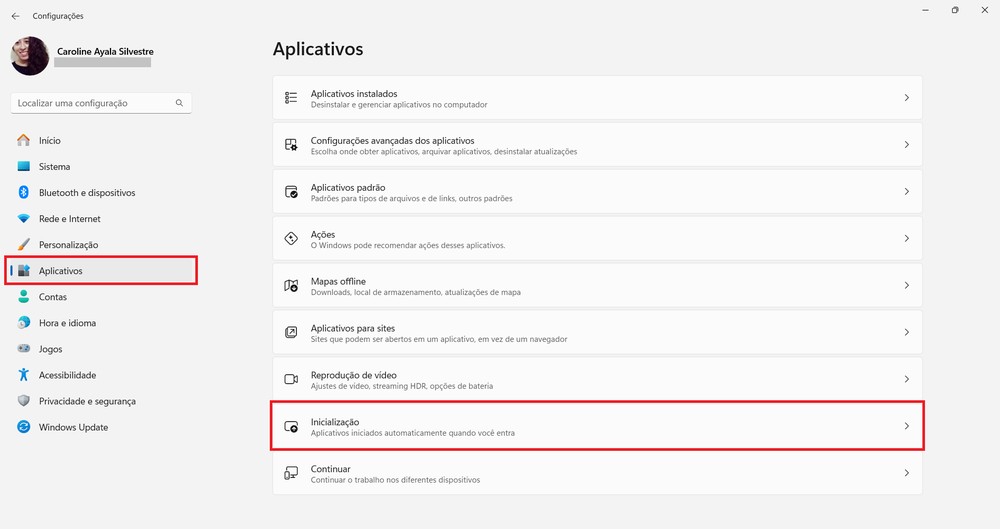1000x529 pixels.
Task: Open Rede e Internet section
Action: coord(70,219)
